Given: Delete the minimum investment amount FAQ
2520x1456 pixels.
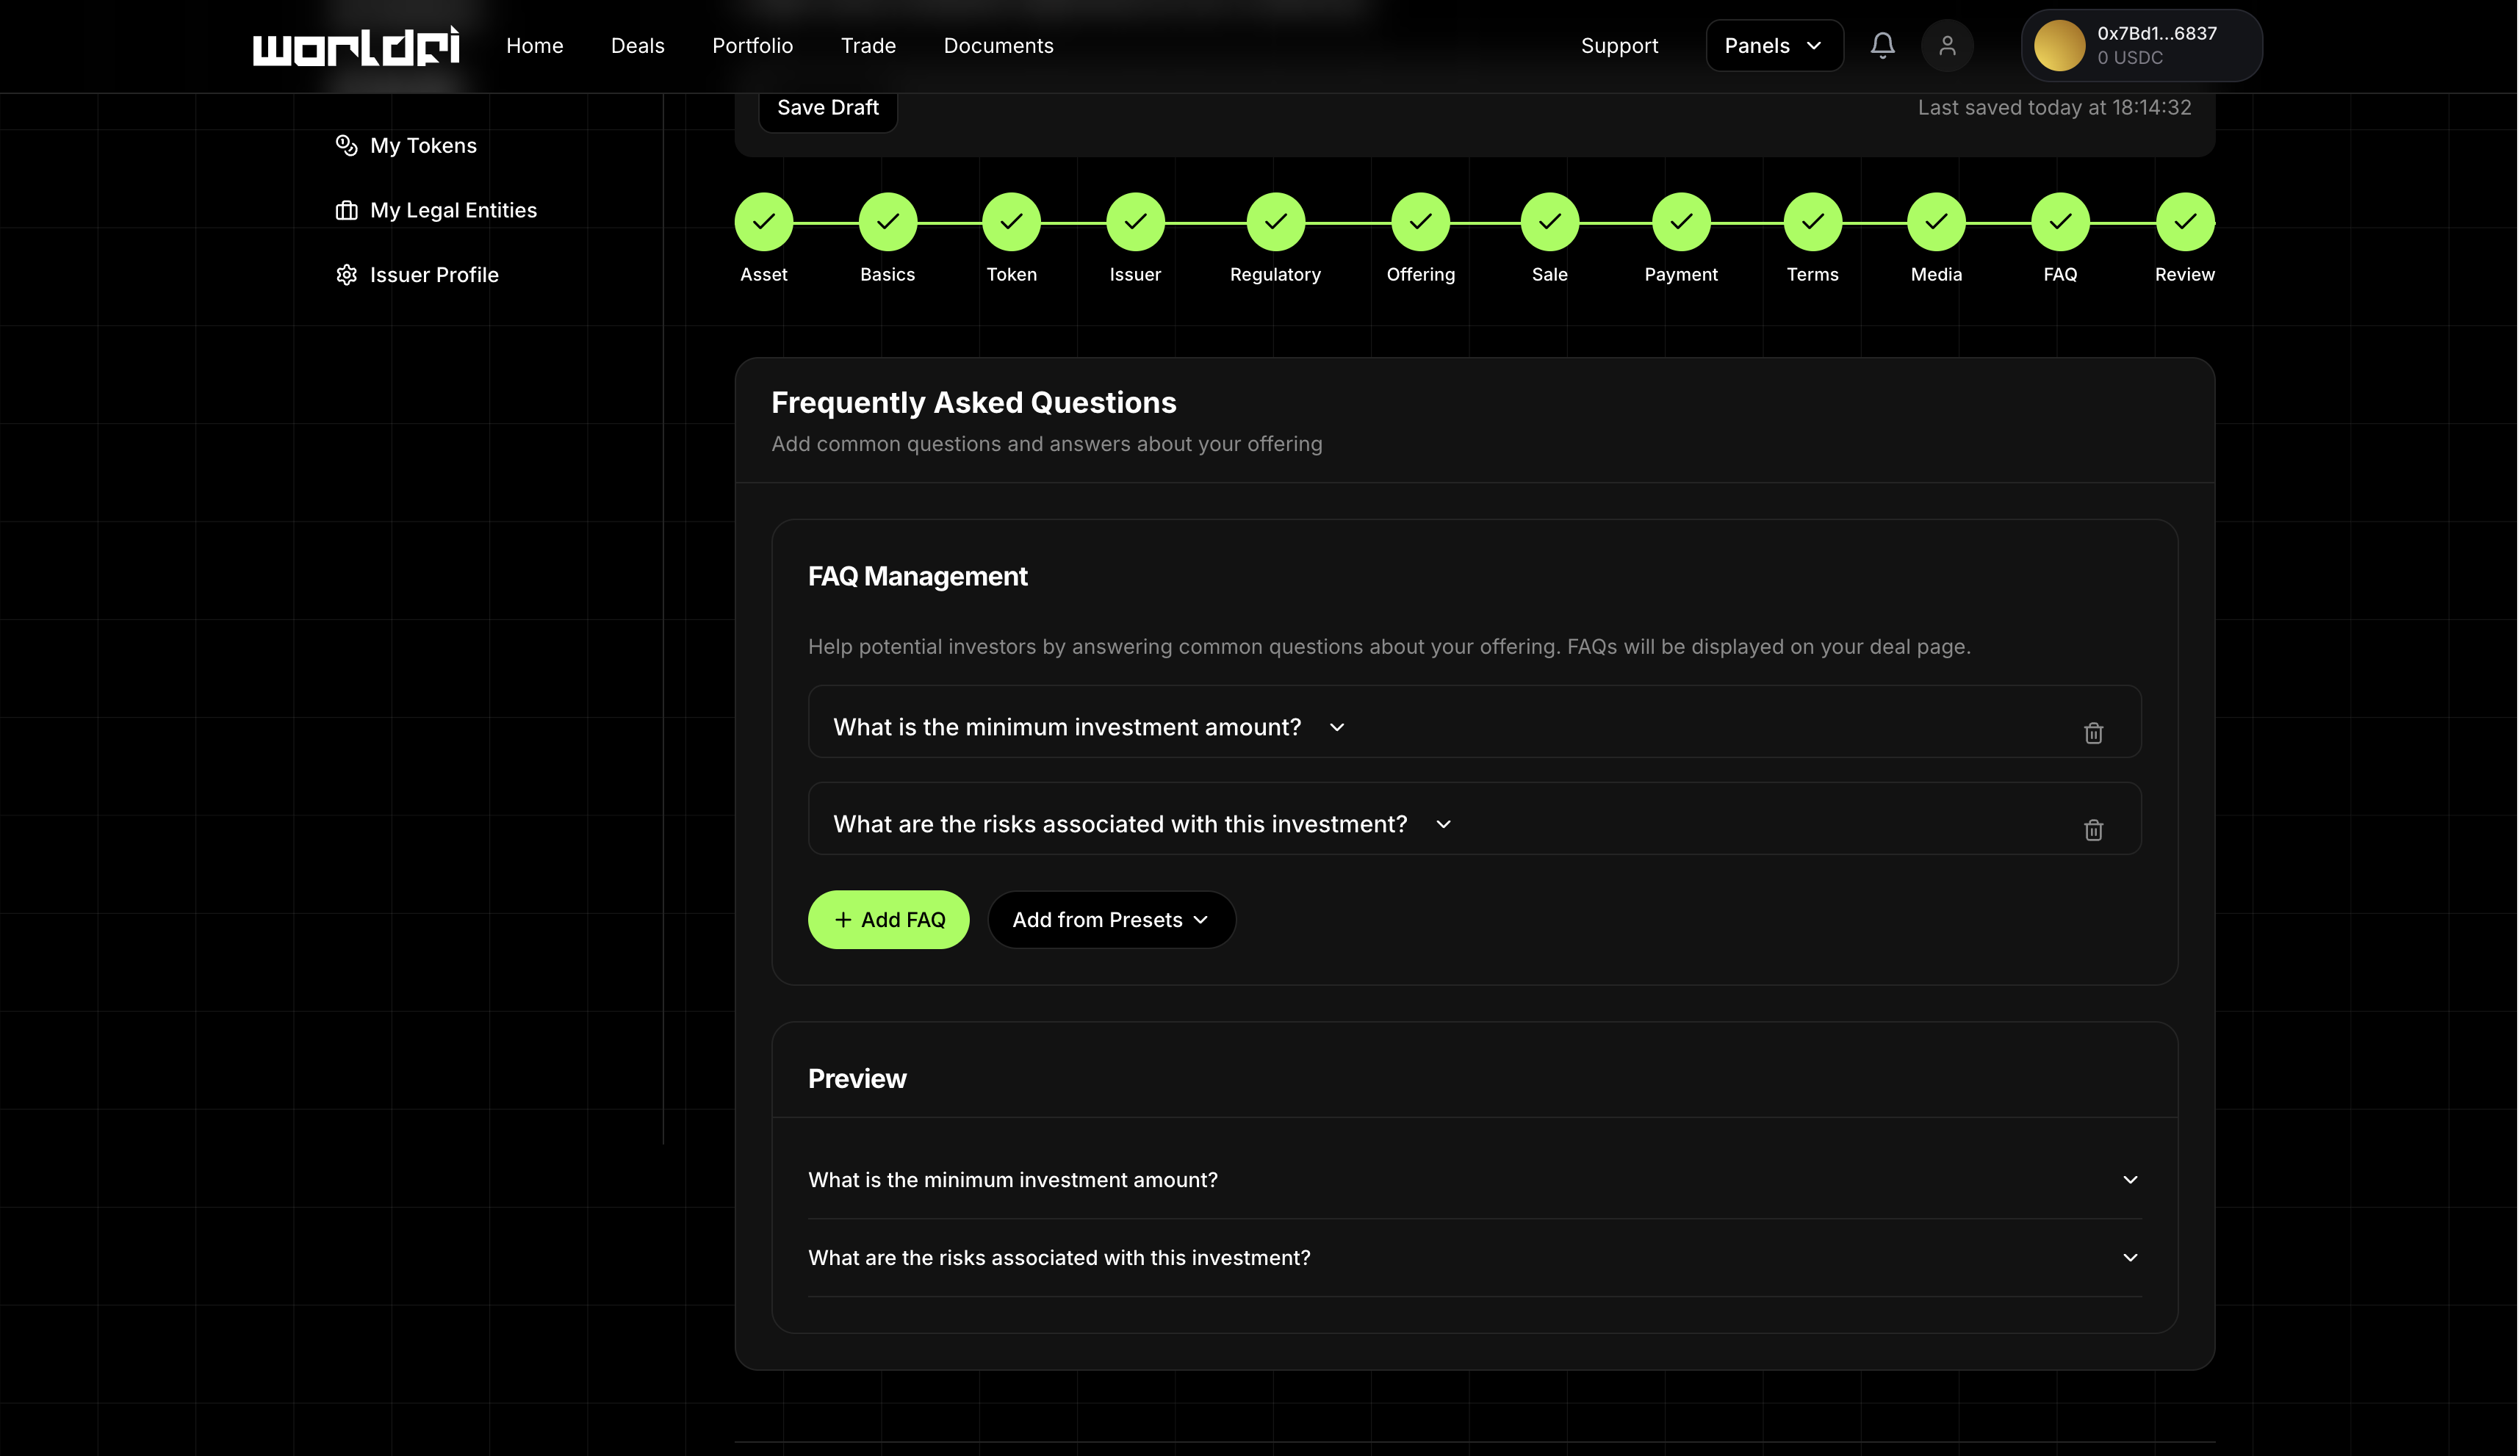Looking at the screenshot, I should point(2093,733).
